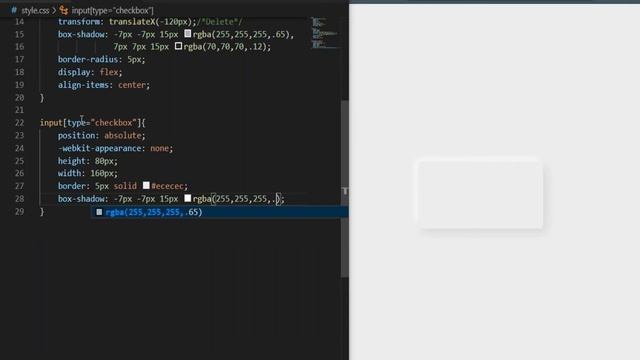The height and width of the screenshot is (360, 640).
Task: Click the "-webkit-appearance: none;" declaration
Action: click(x=115, y=148)
